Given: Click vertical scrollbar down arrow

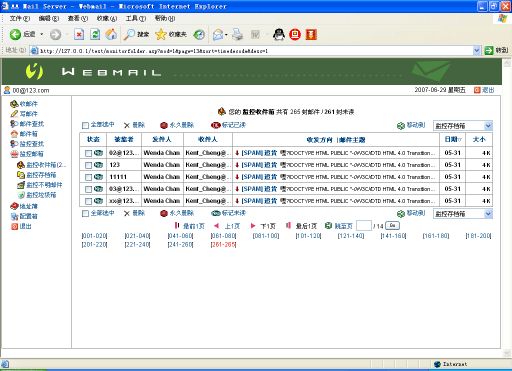Looking at the screenshot, I should coord(507,353).
